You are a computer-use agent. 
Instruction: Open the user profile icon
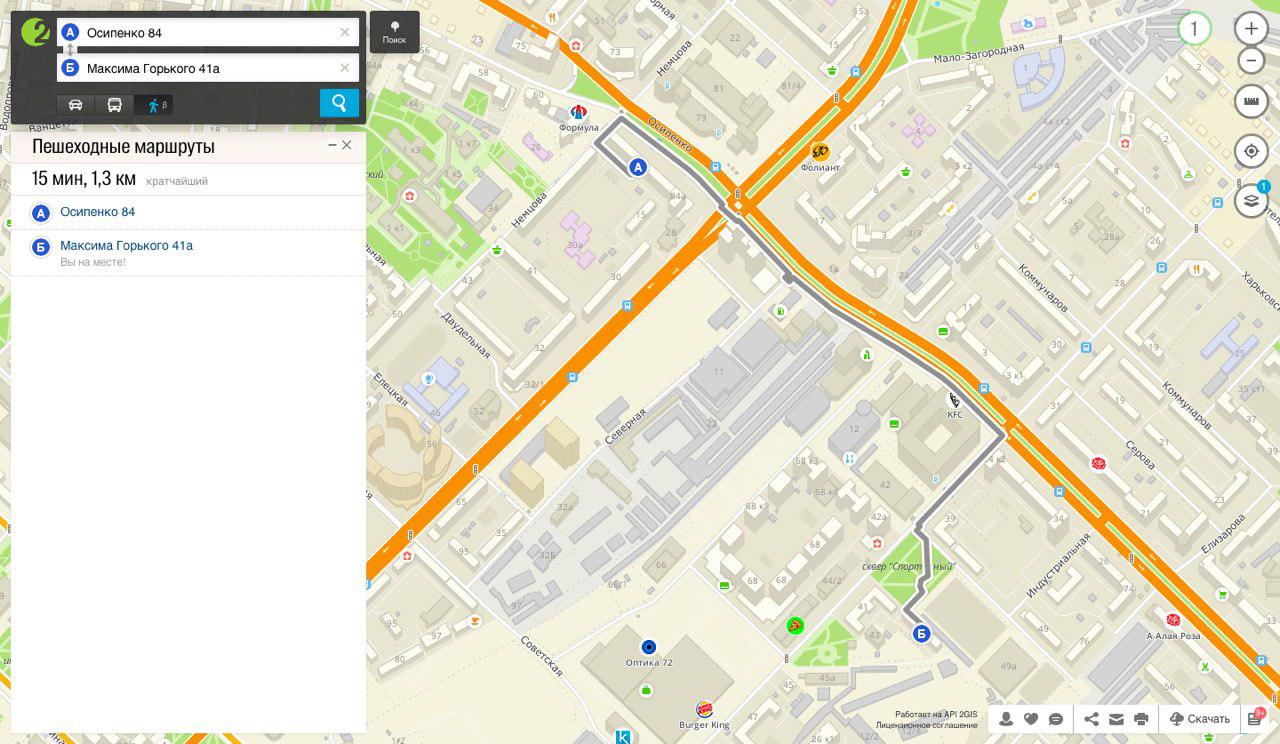(x=1006, y=719)
